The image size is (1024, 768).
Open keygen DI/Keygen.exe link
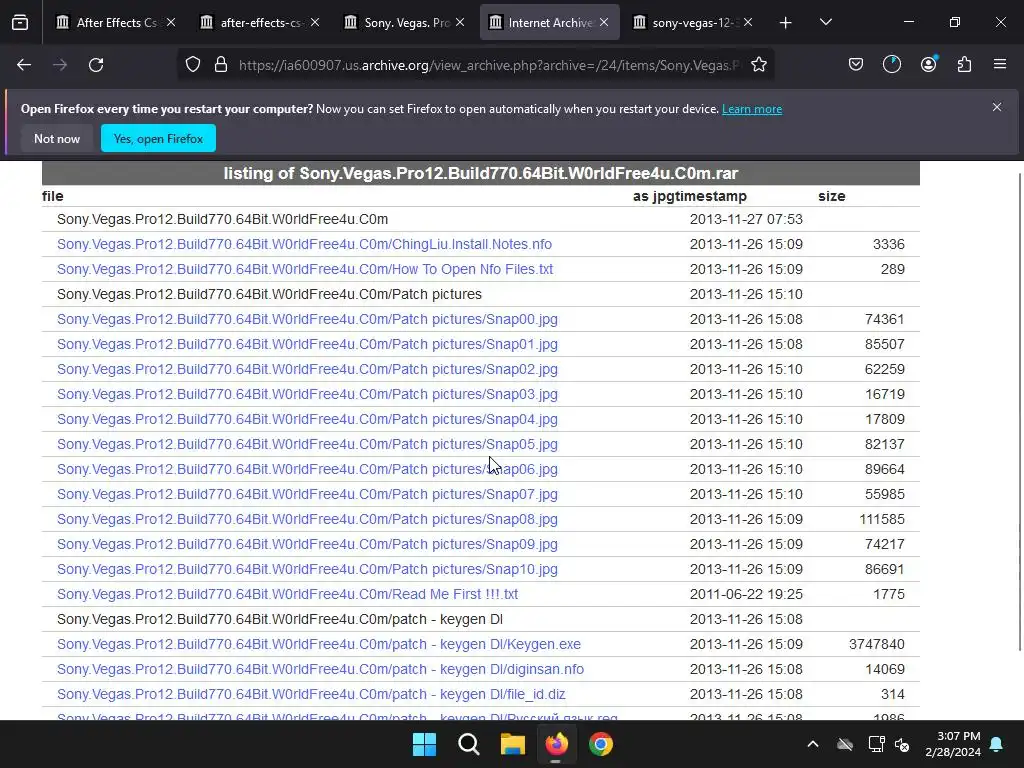tap(319, 644)
